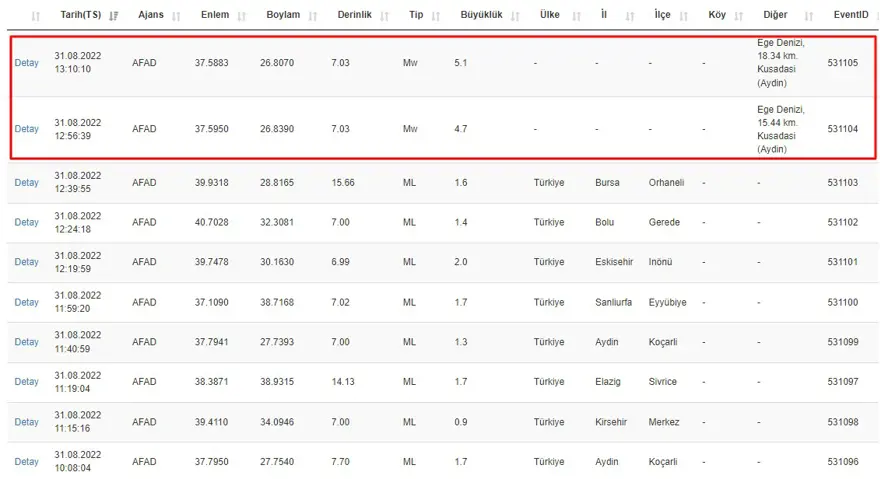Open Detay for the Elazig Sivrice event
Image resolution: width=880 pixels, height=479 pixels.
coord(26,382)
